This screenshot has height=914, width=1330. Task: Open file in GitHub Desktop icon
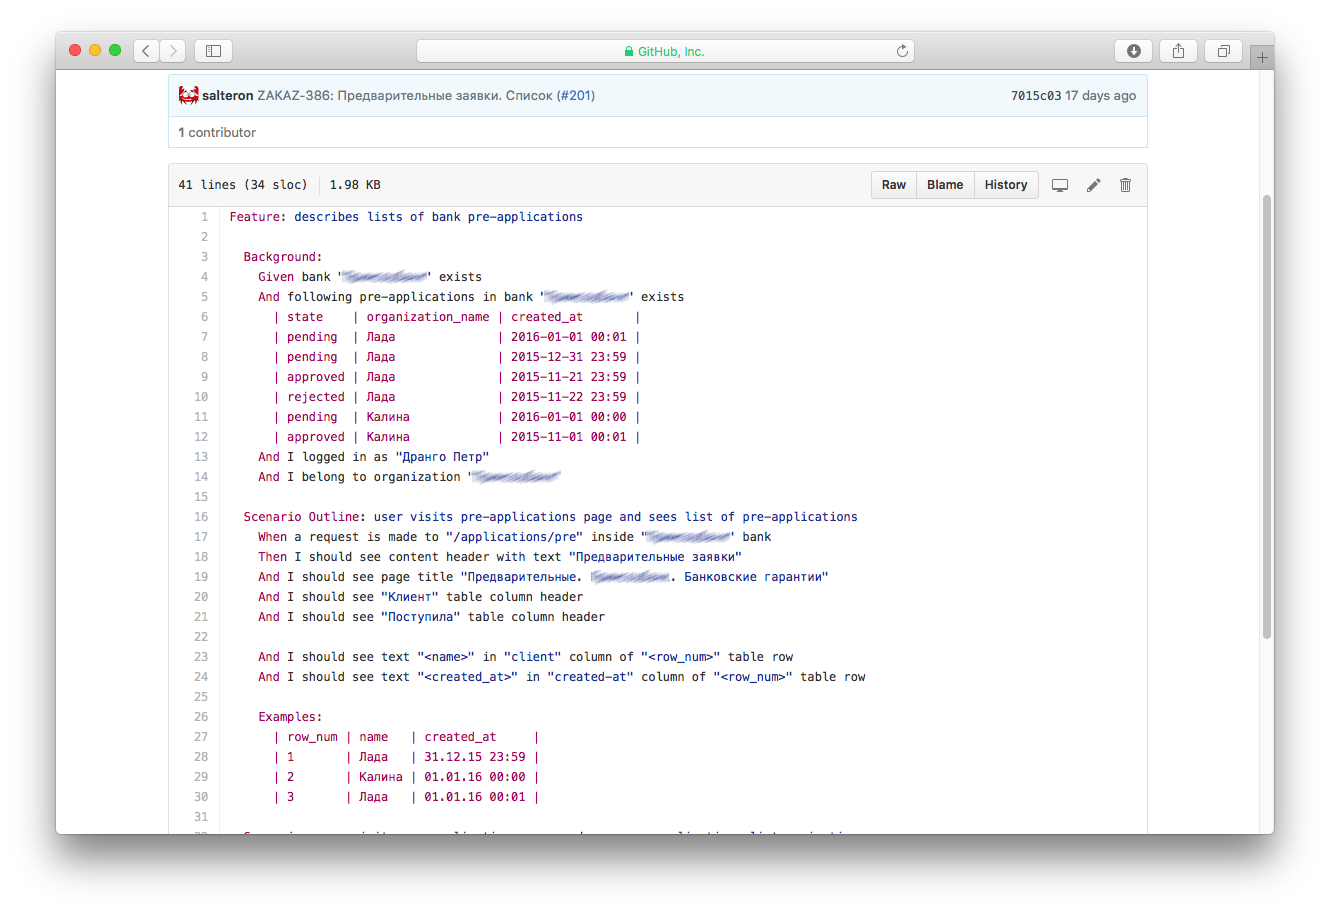tap(1060, 185)
